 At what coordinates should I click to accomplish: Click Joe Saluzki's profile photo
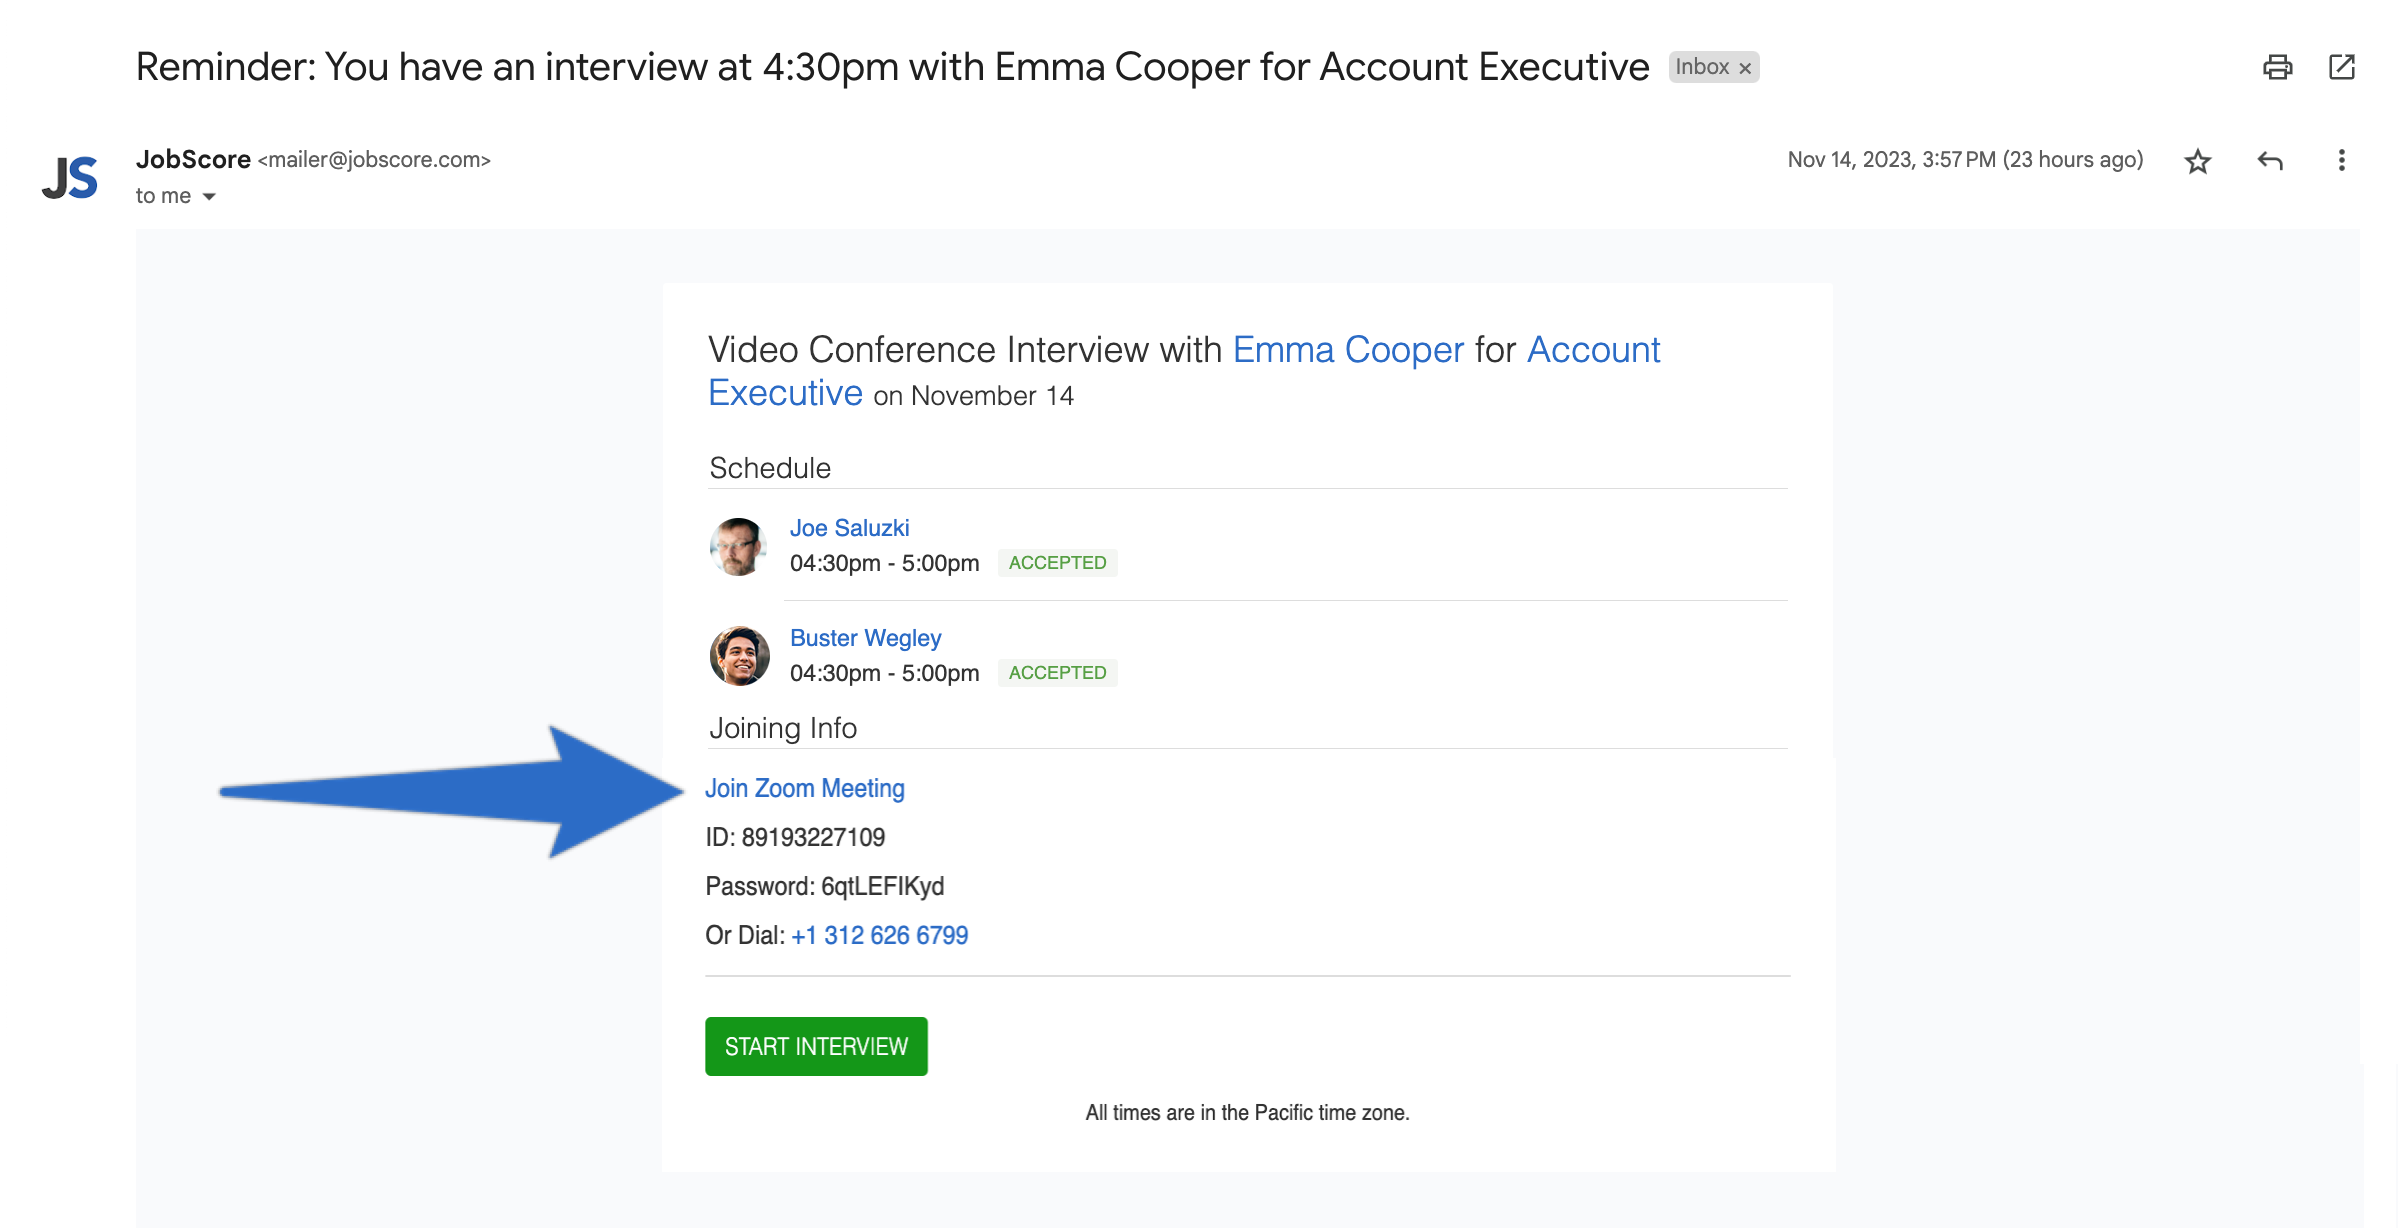coord(739,546)
